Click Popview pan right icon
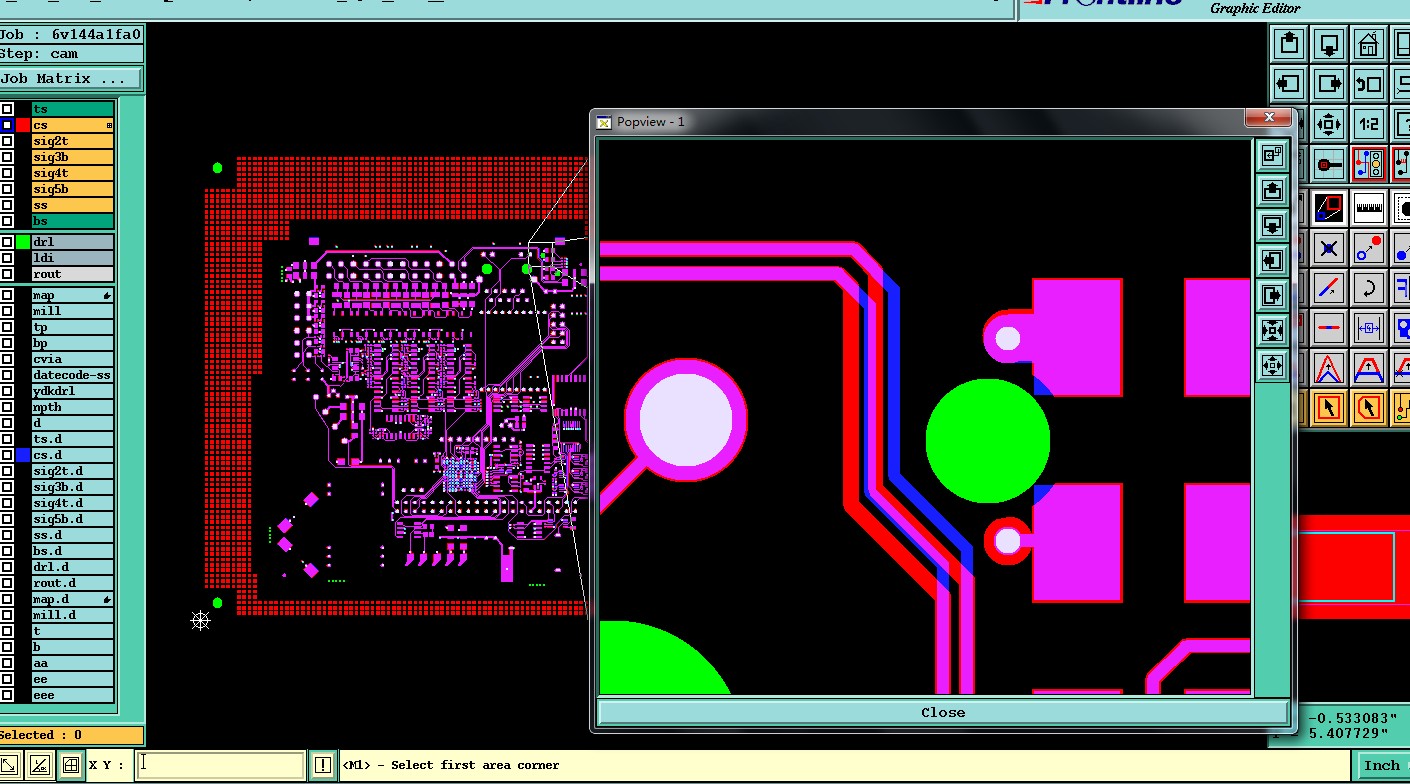Image resolution: width=1410 pixels, height=784 pixels. point(1272,295)
